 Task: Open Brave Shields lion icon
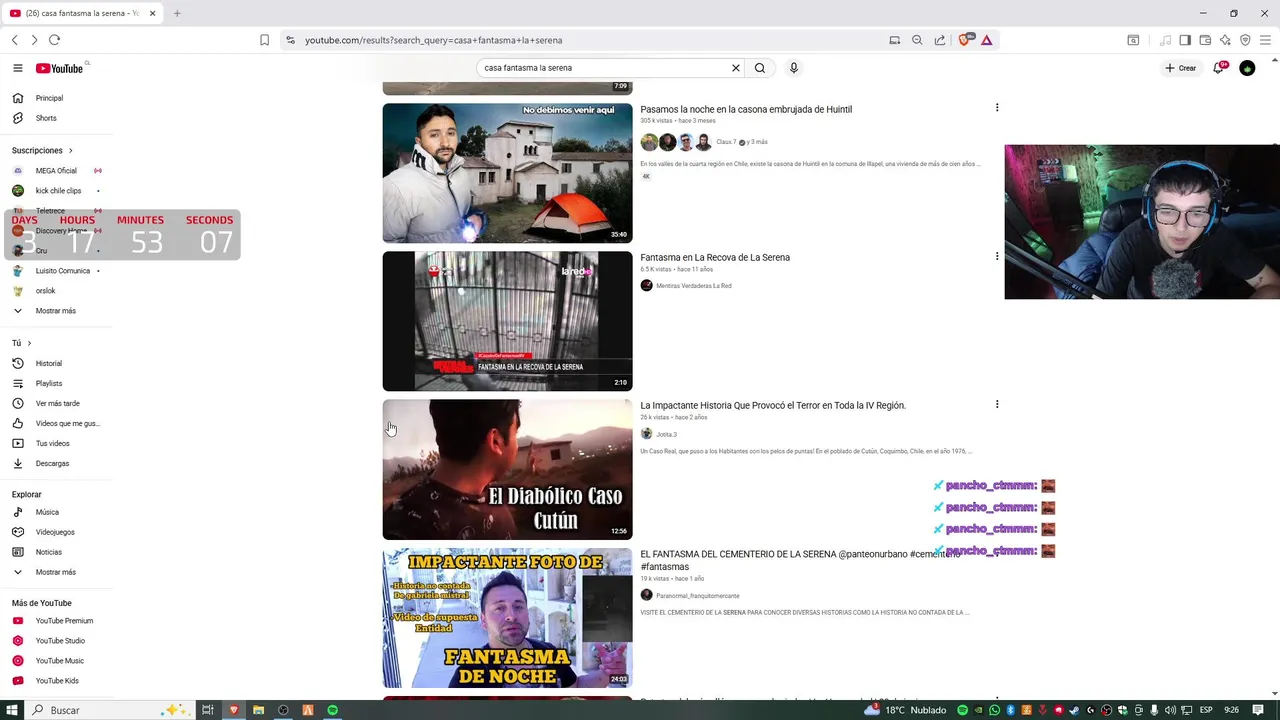coord(965,40)
